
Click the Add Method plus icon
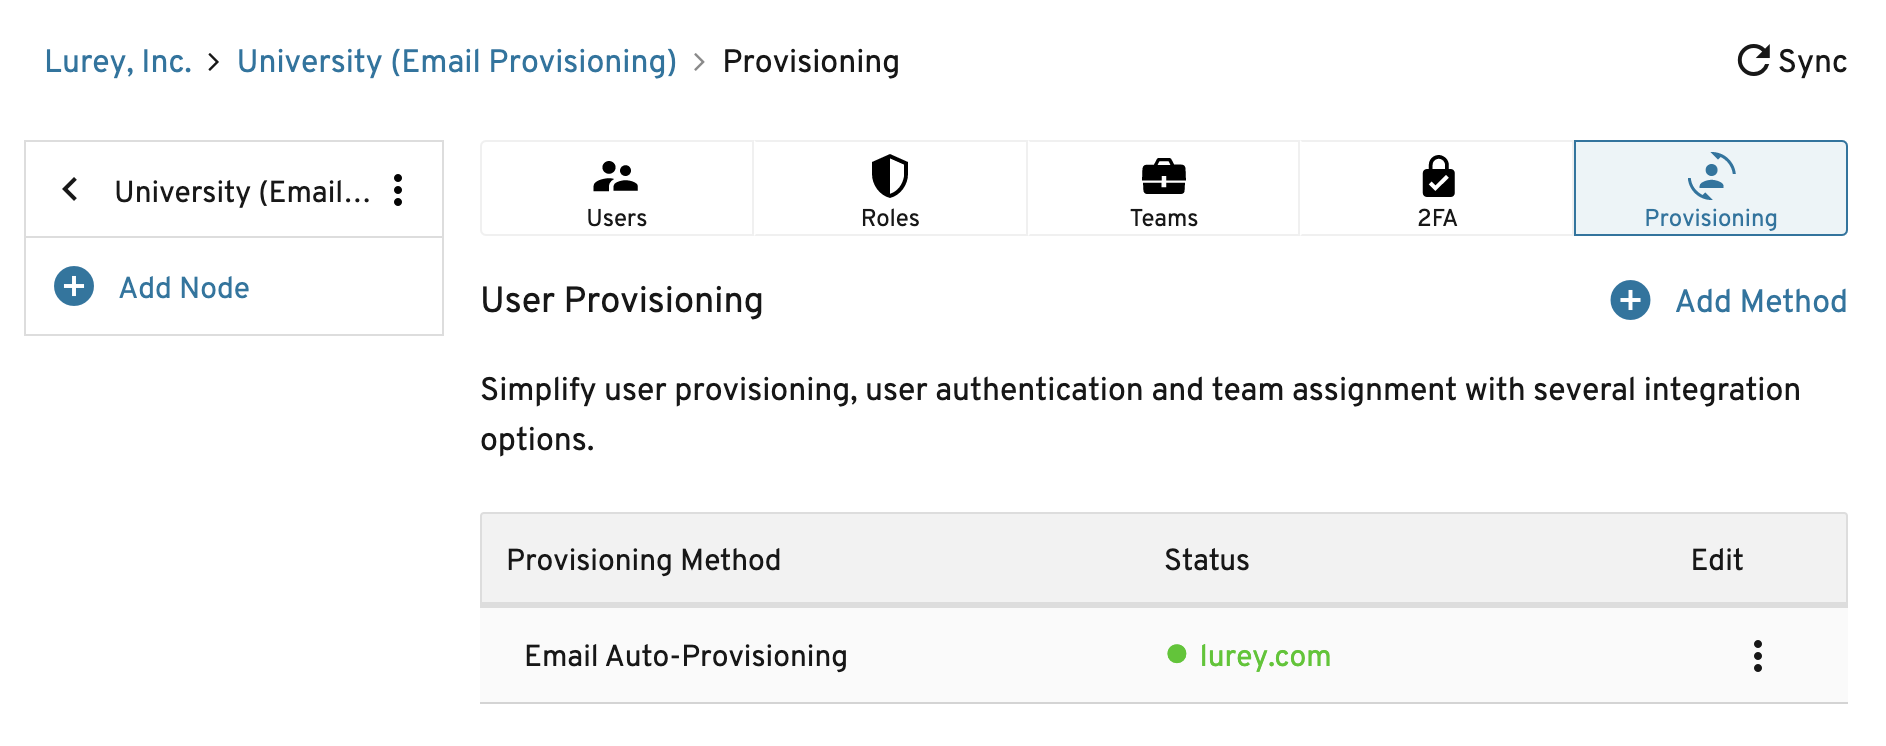[1631, 300]
